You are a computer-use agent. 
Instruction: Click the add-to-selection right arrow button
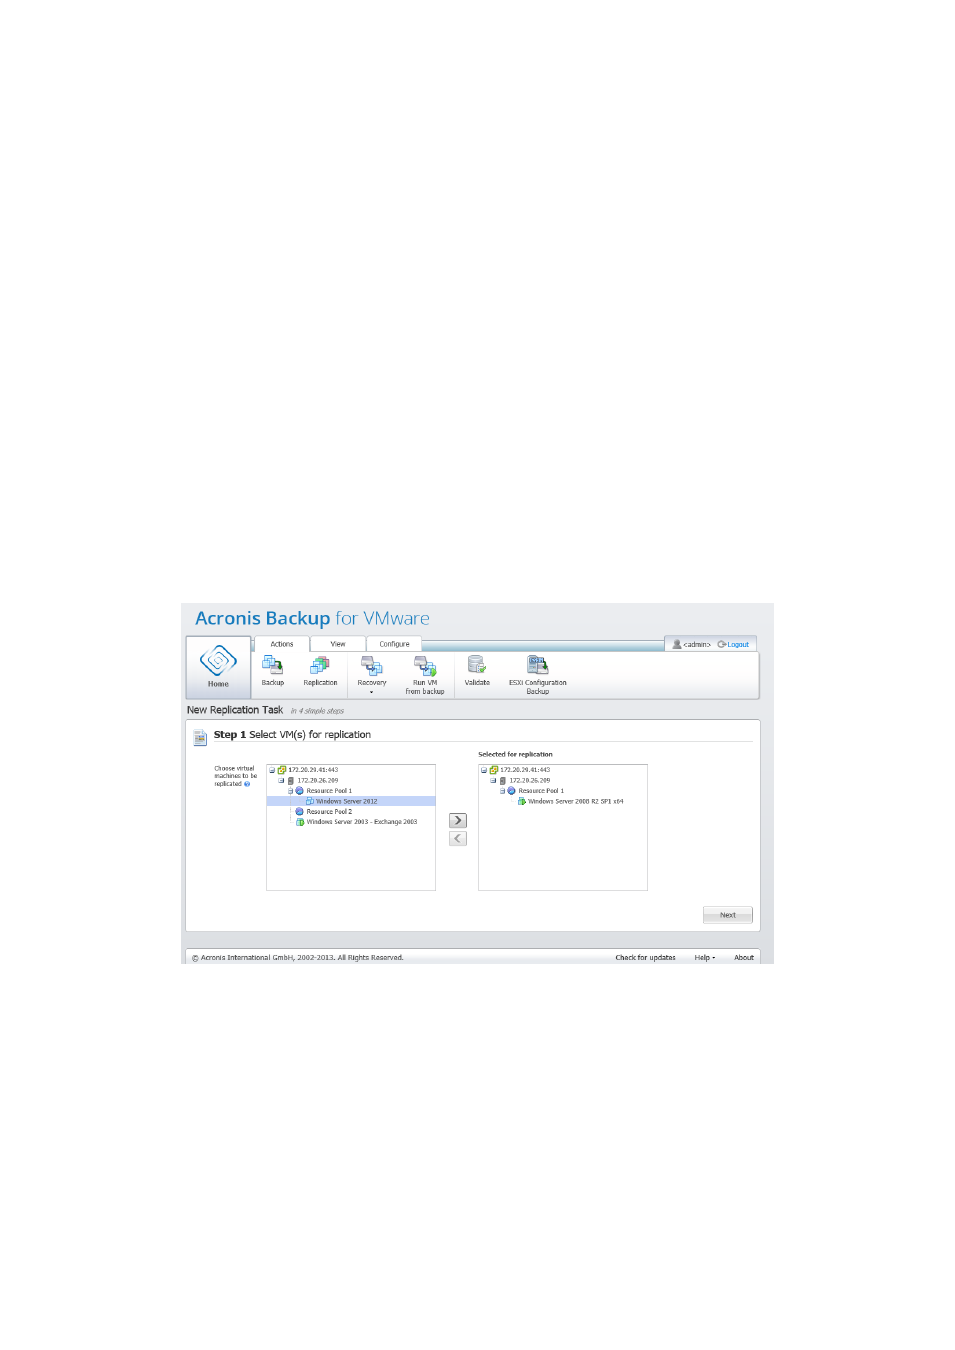point(458,820)
